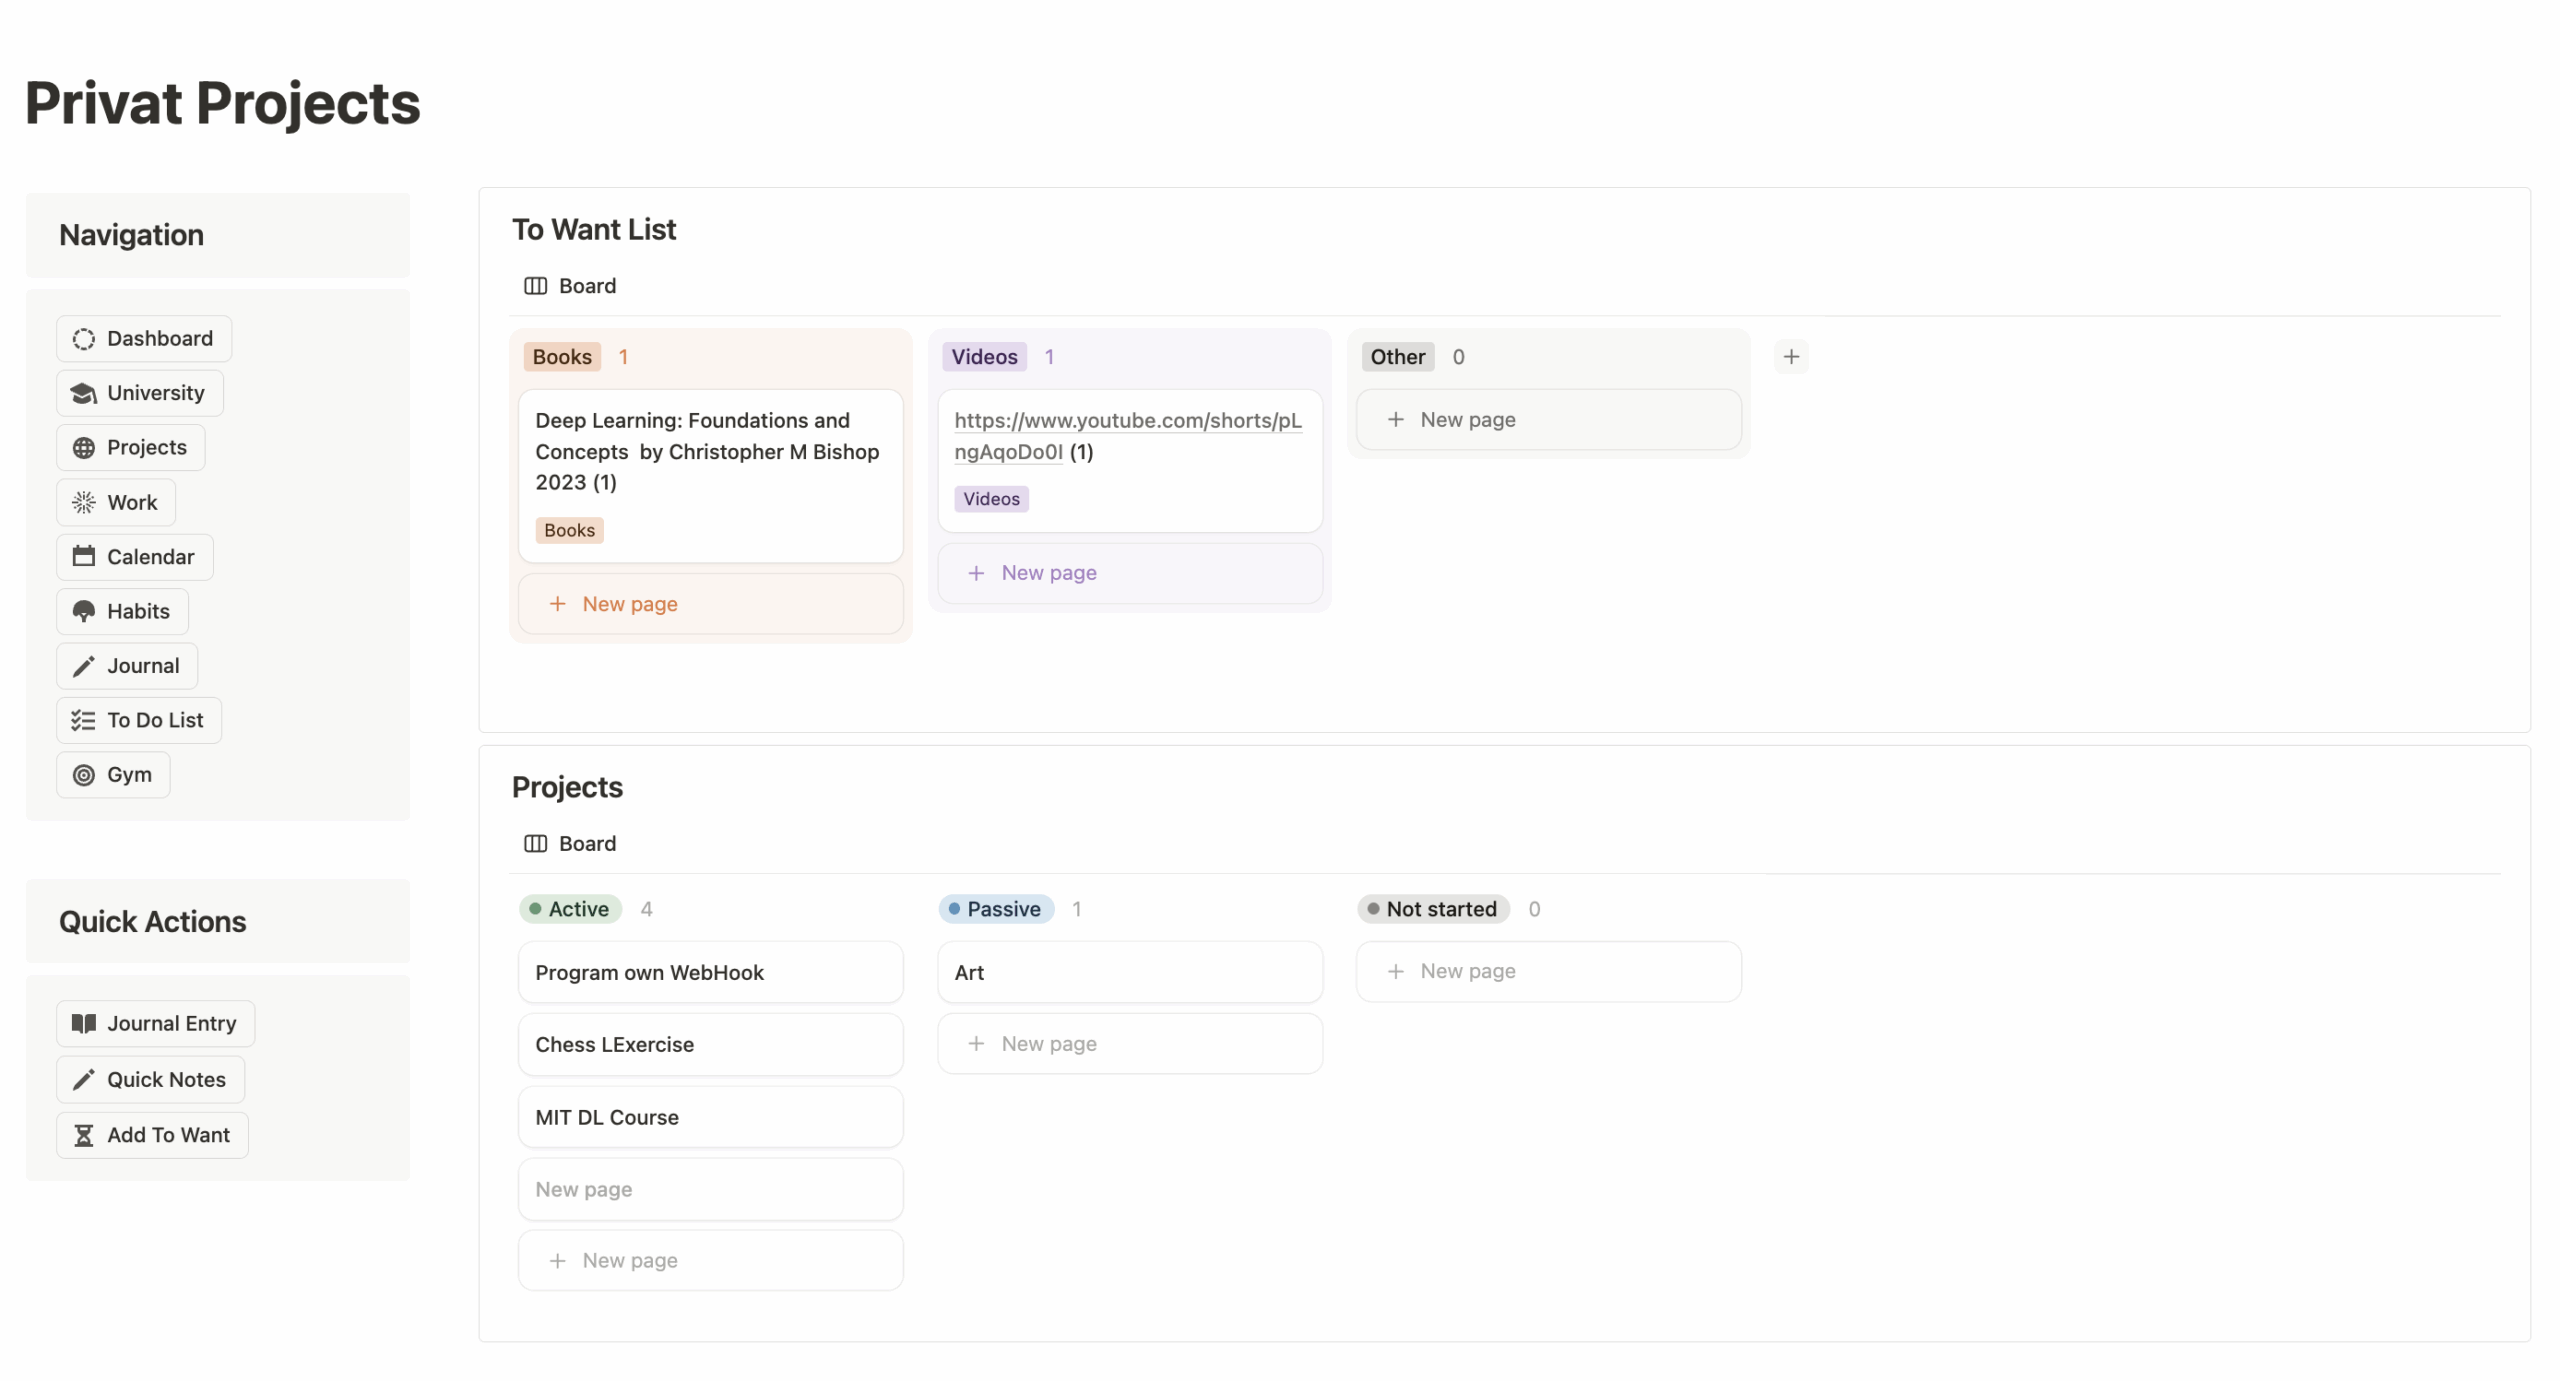Select the Board tab under To Want List
Viewport: 2560px width, 1381px height.
[571, 286]
